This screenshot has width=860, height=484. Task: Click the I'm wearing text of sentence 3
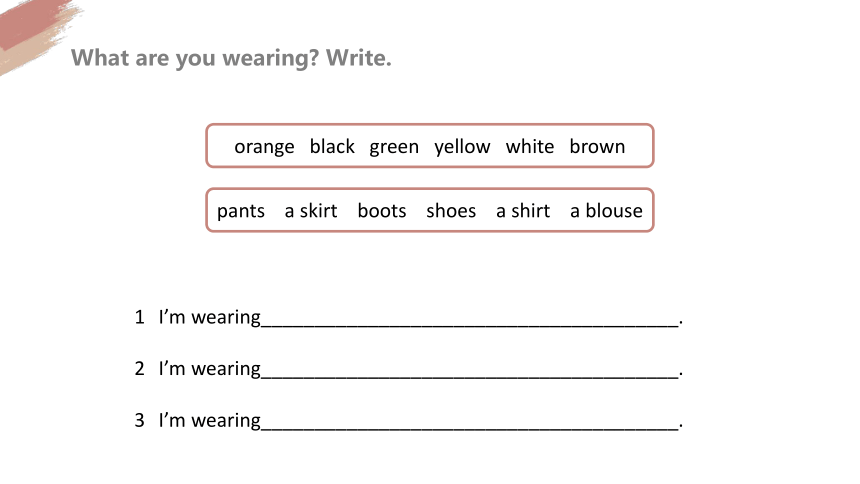pos(210,421)
